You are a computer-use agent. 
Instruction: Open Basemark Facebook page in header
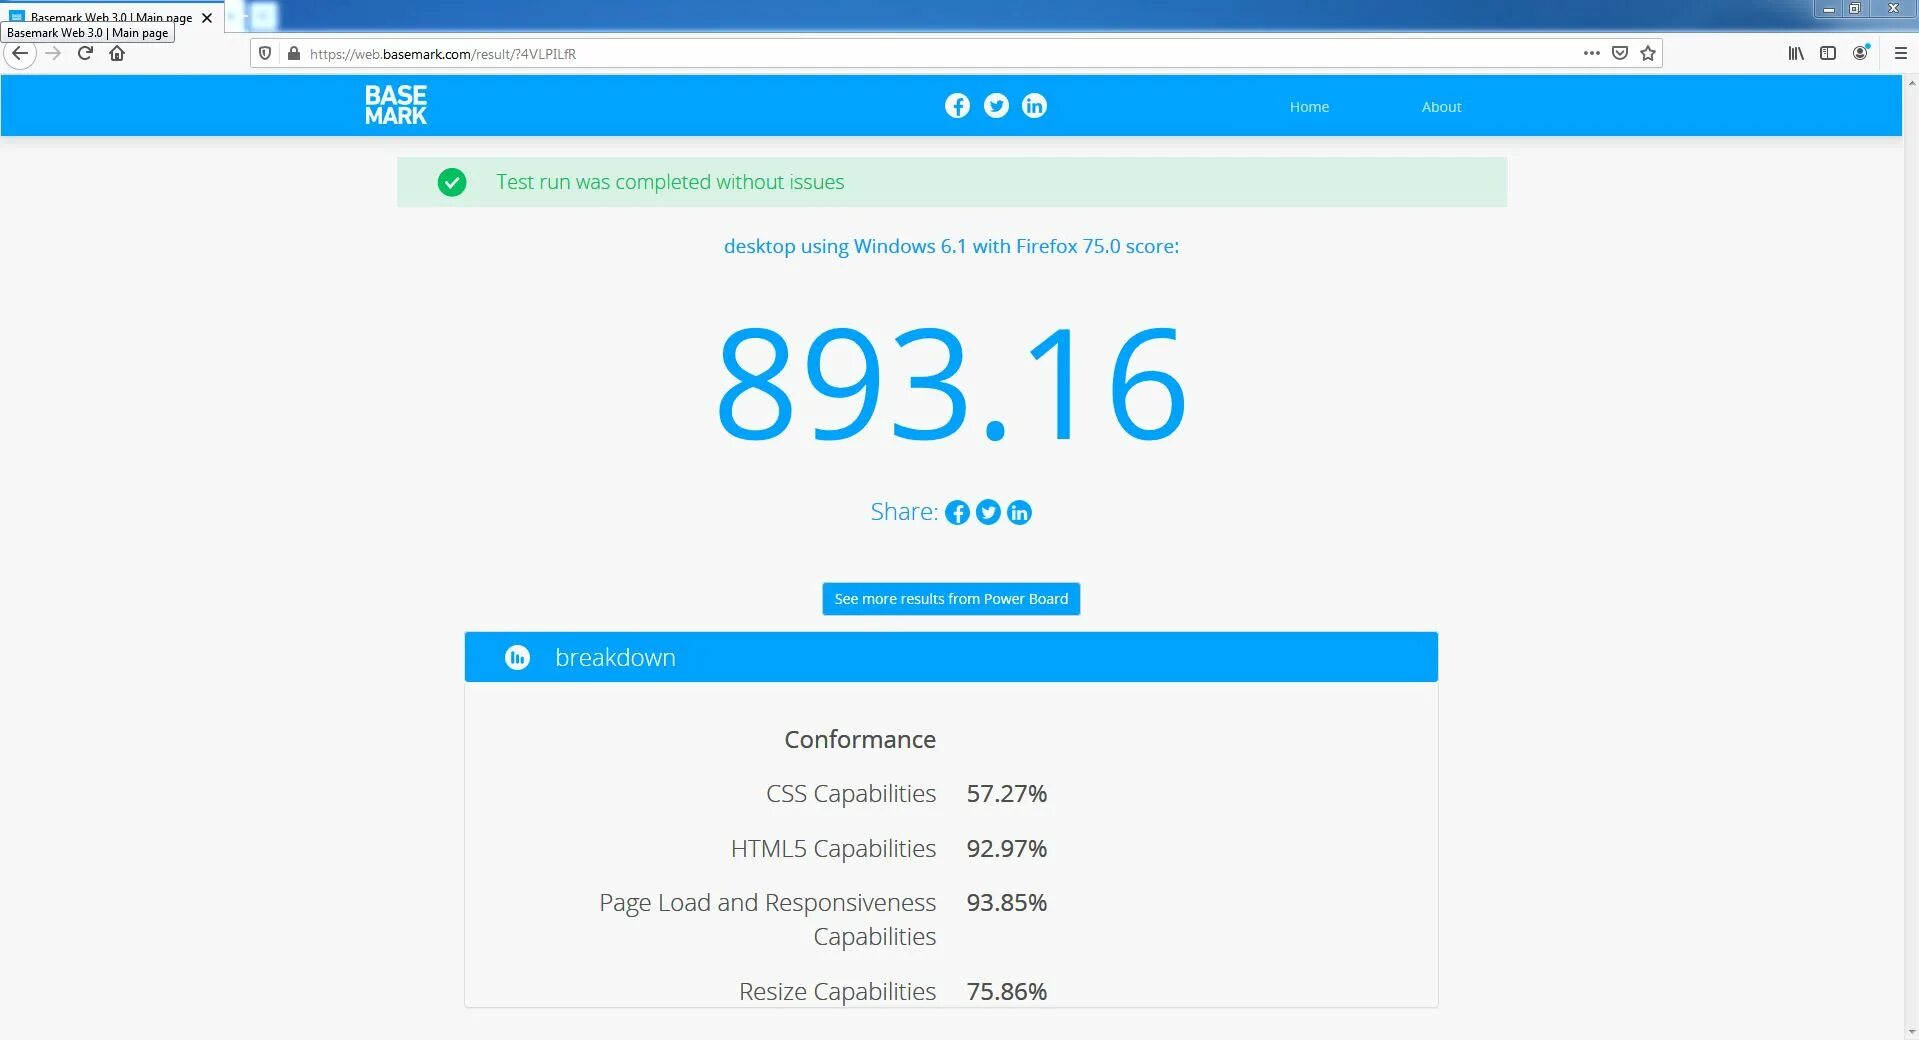(x=957, y=106)
